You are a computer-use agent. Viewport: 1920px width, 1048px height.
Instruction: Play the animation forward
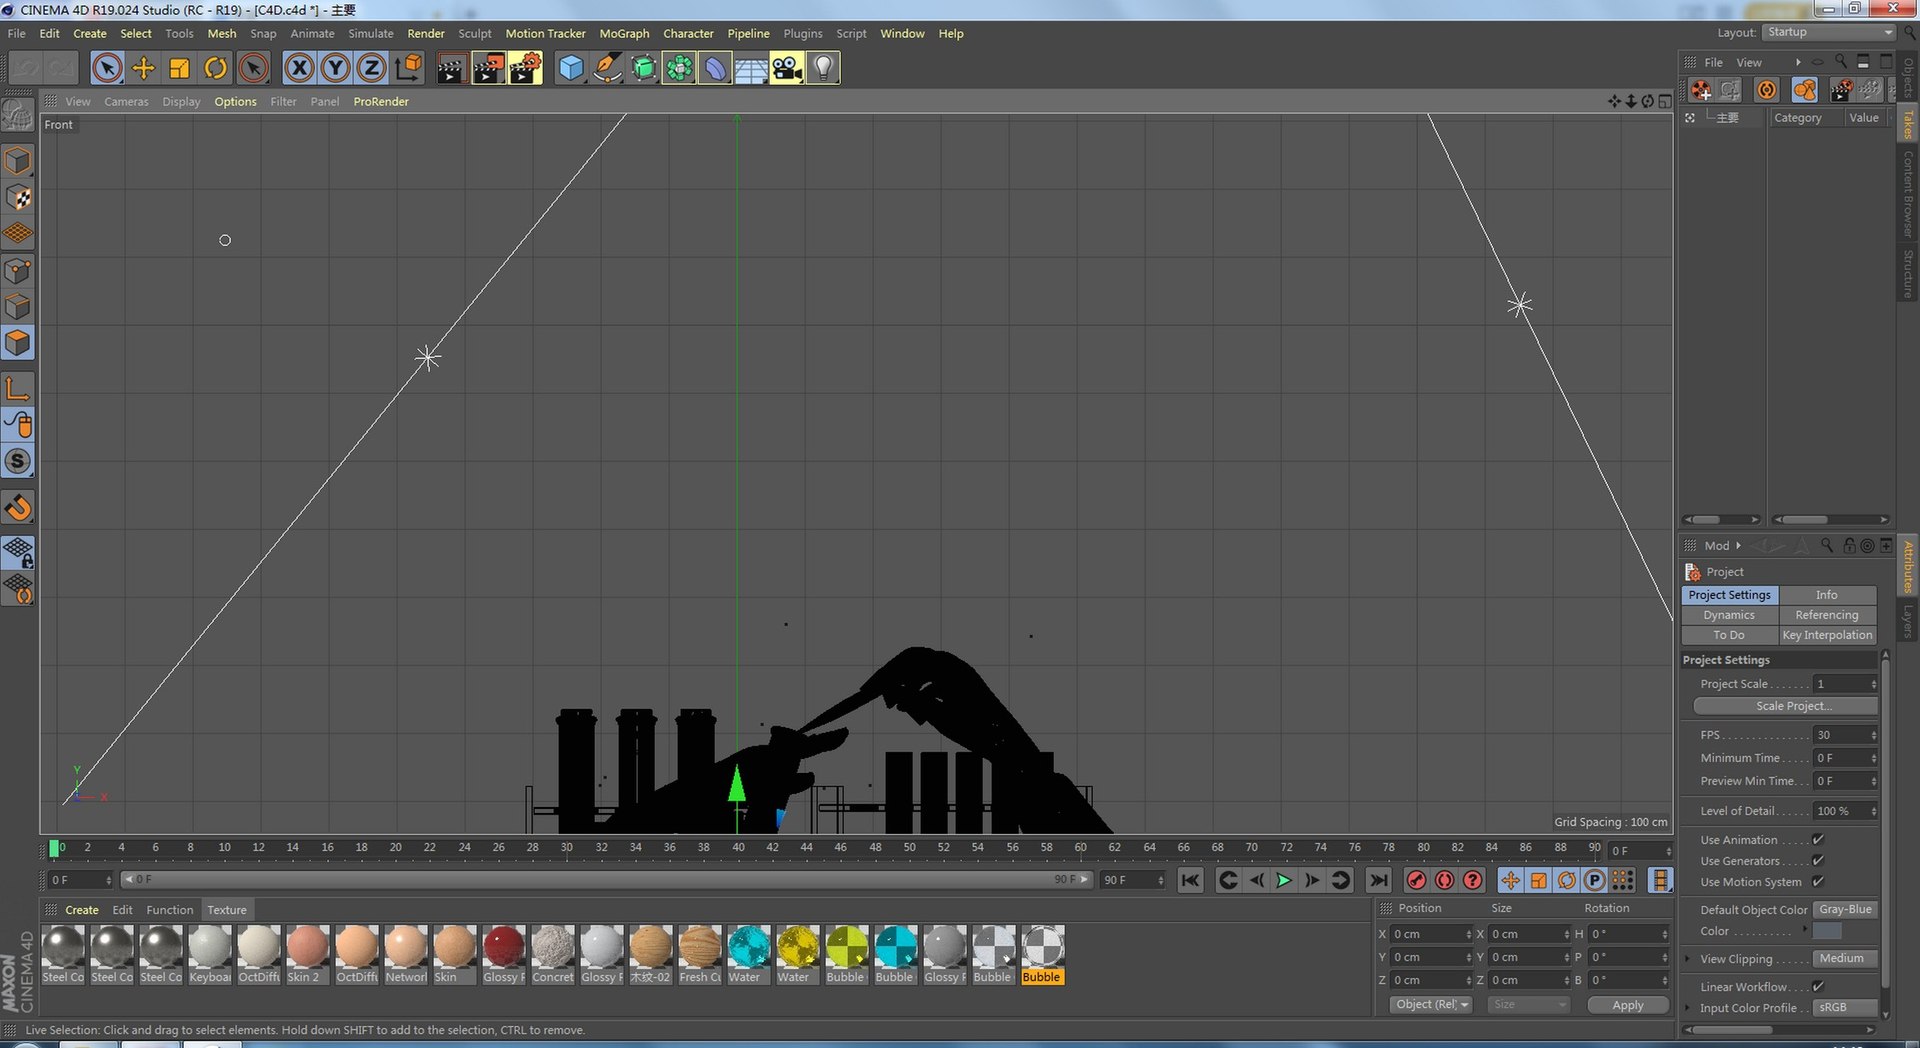point(1284,880)
